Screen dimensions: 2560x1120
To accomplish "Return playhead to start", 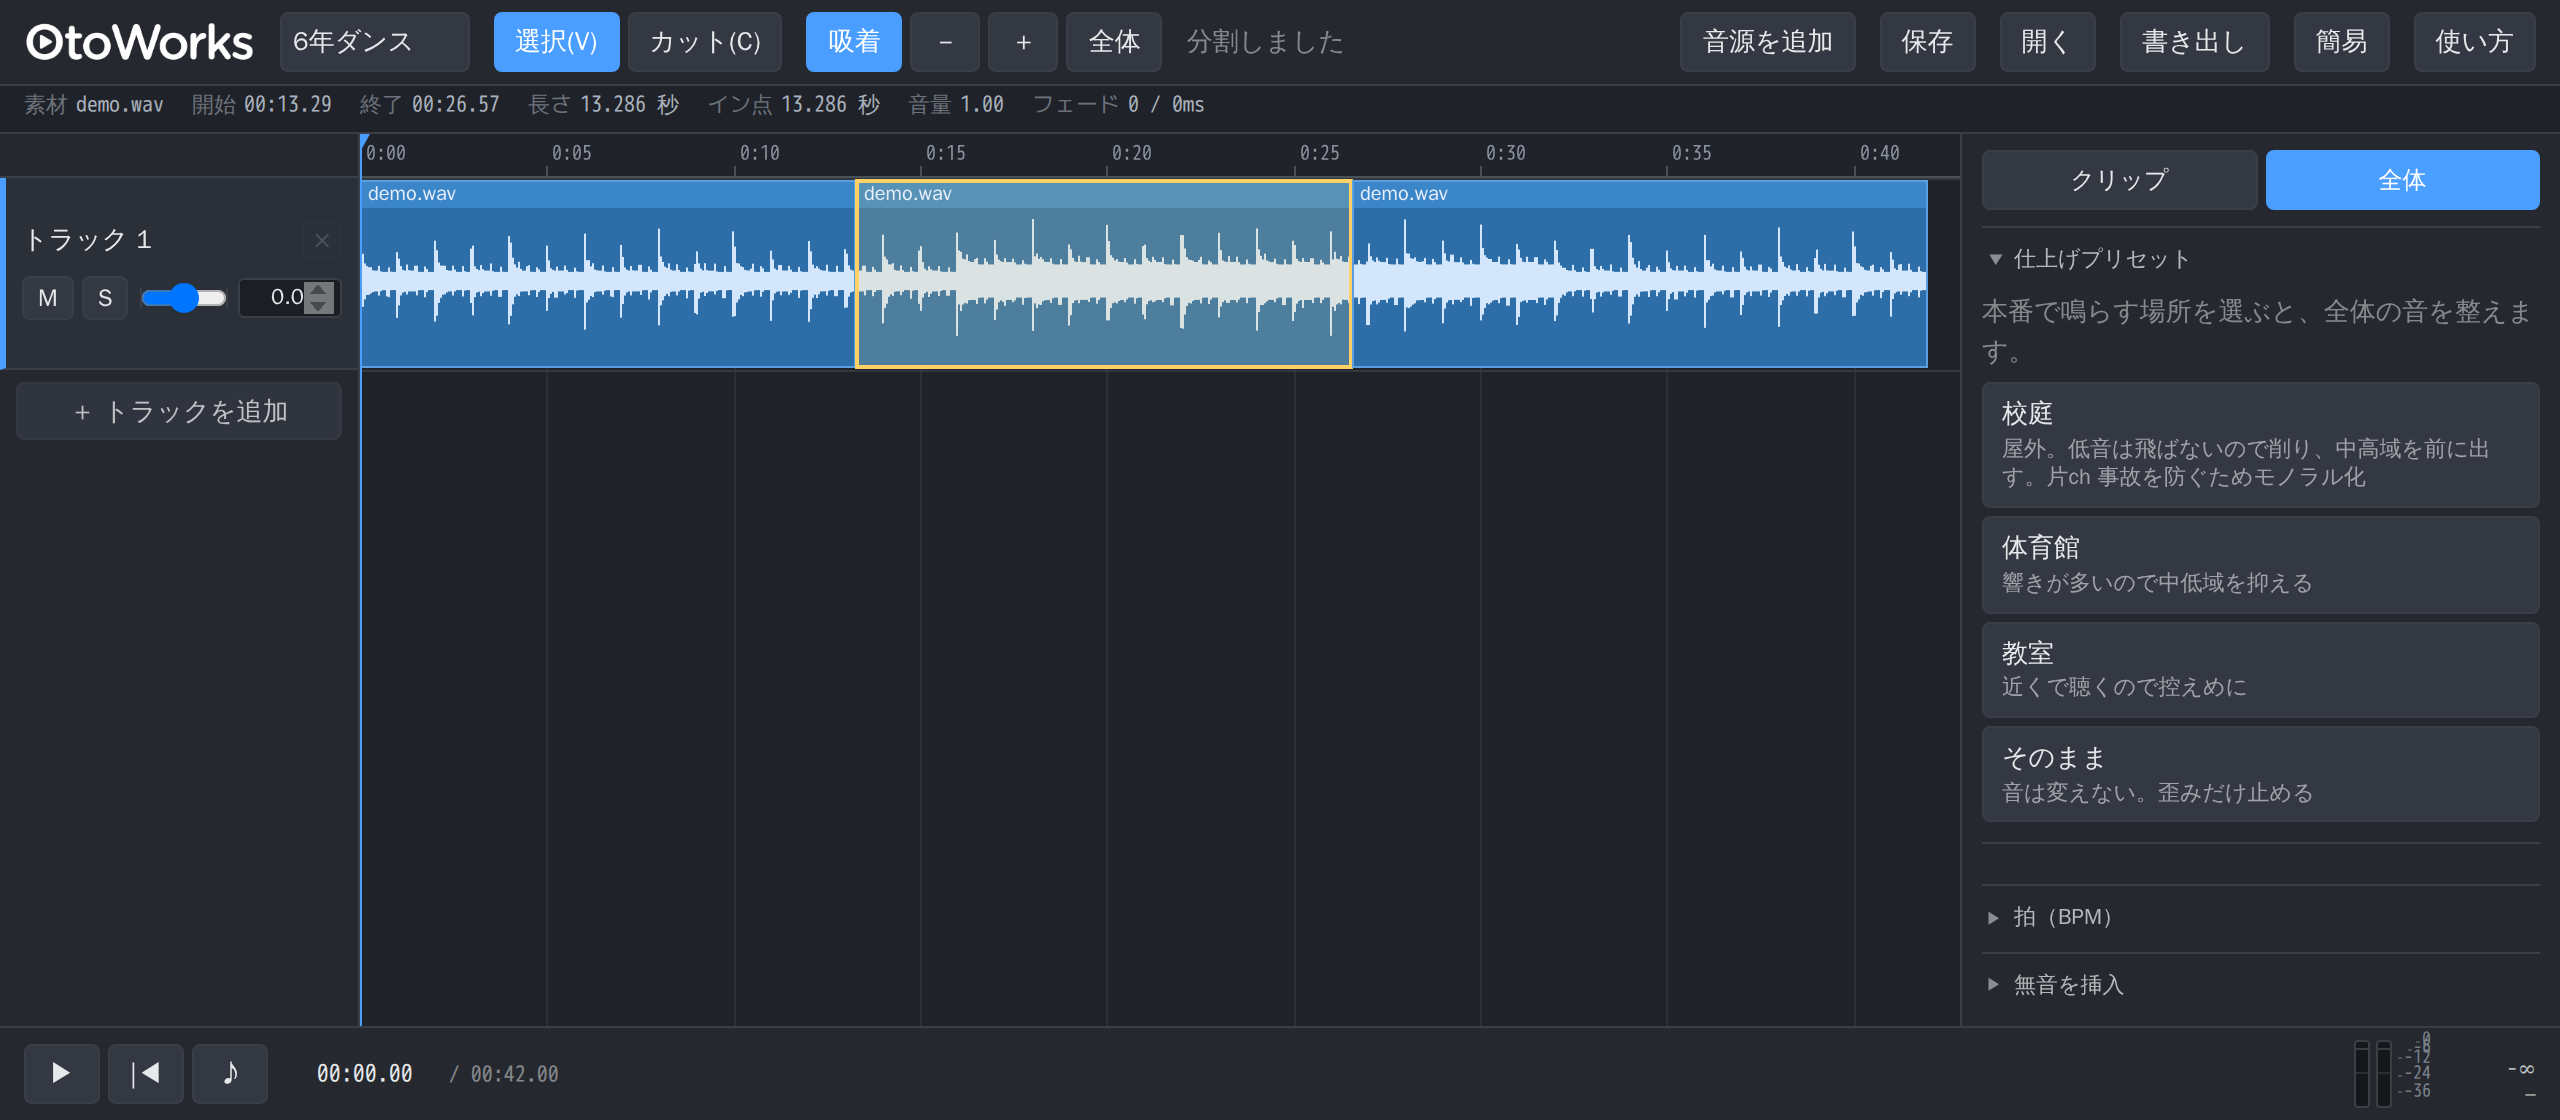I will pyautogui.click(x=145, y=1073).
